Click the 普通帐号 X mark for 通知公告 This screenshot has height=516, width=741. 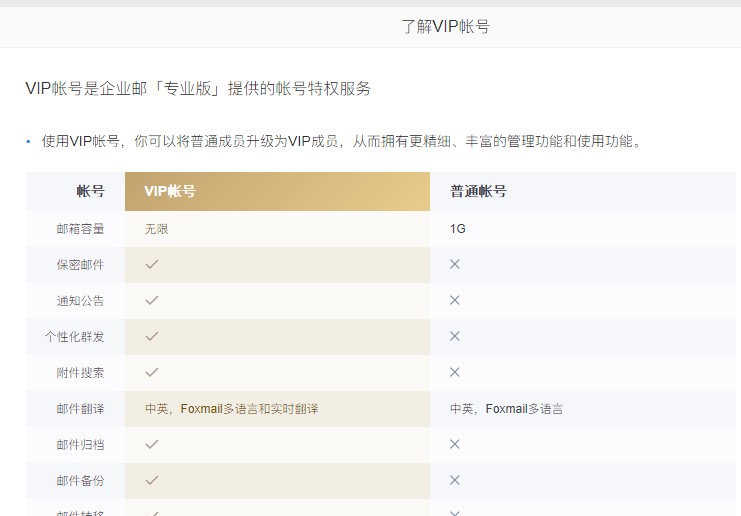tap(454, 300)
